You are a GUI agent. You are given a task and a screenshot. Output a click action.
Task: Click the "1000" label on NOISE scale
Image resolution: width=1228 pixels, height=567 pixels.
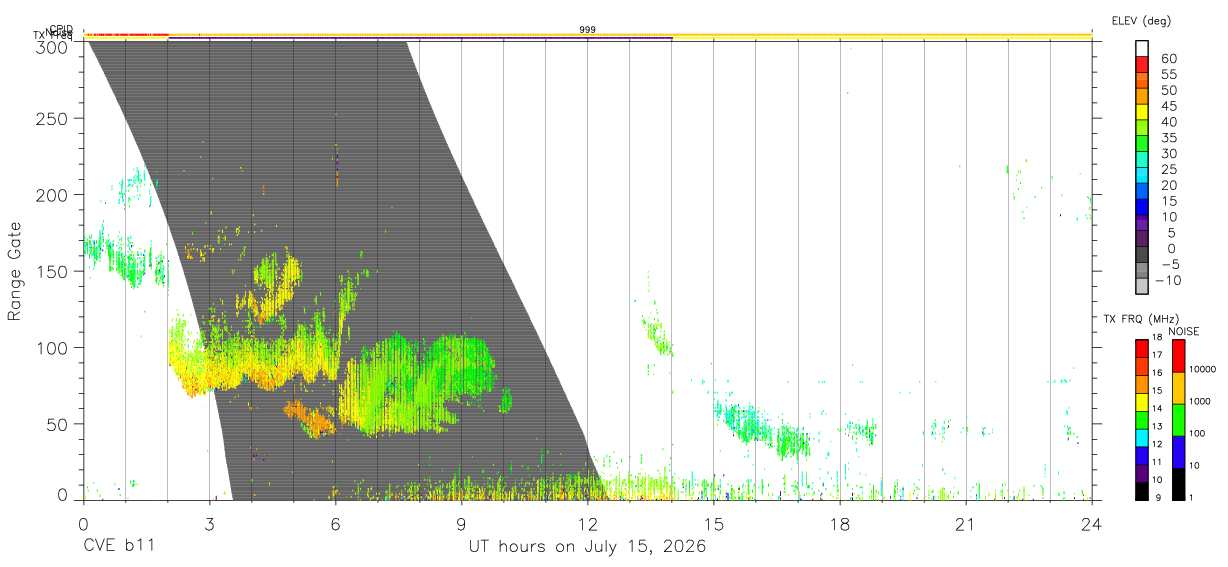(1201, 401)
